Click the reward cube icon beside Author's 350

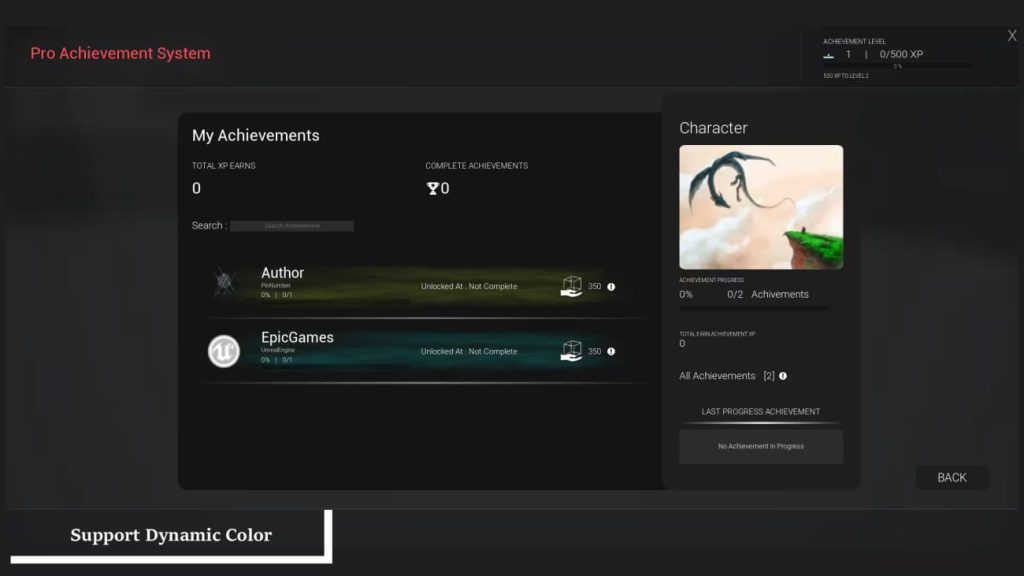[573, 286]
